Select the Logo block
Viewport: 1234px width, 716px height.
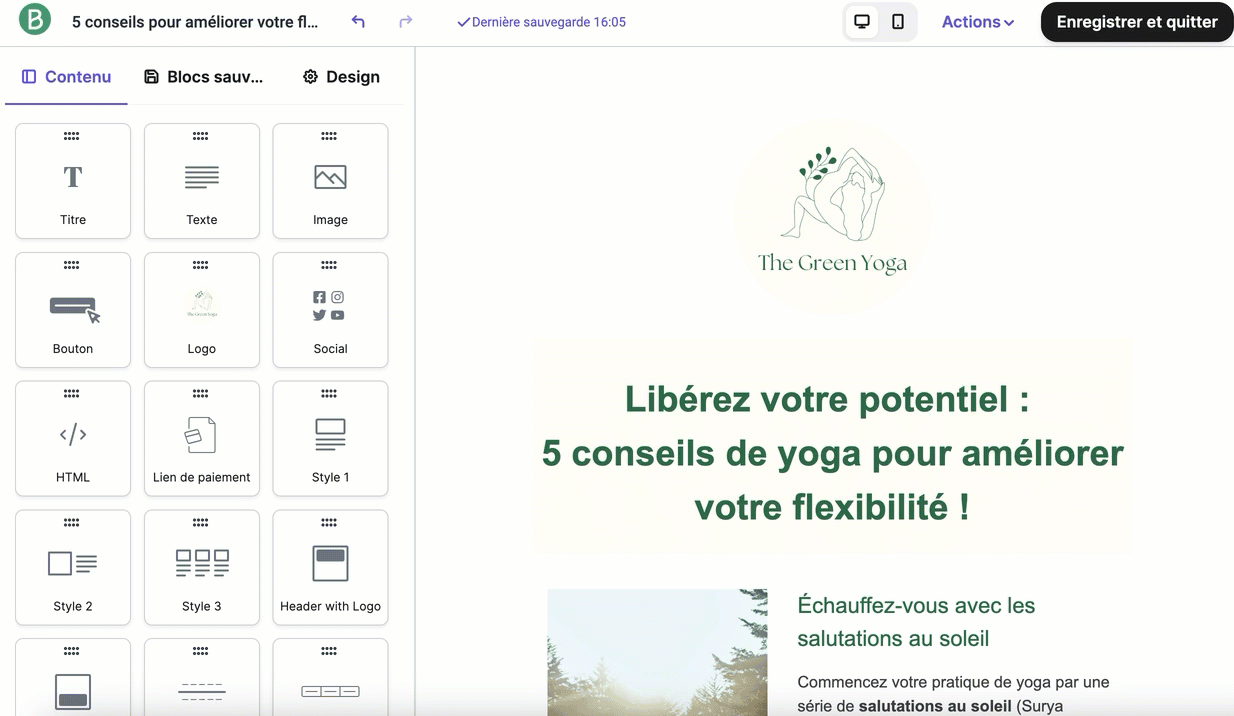(x=202, y=310)
